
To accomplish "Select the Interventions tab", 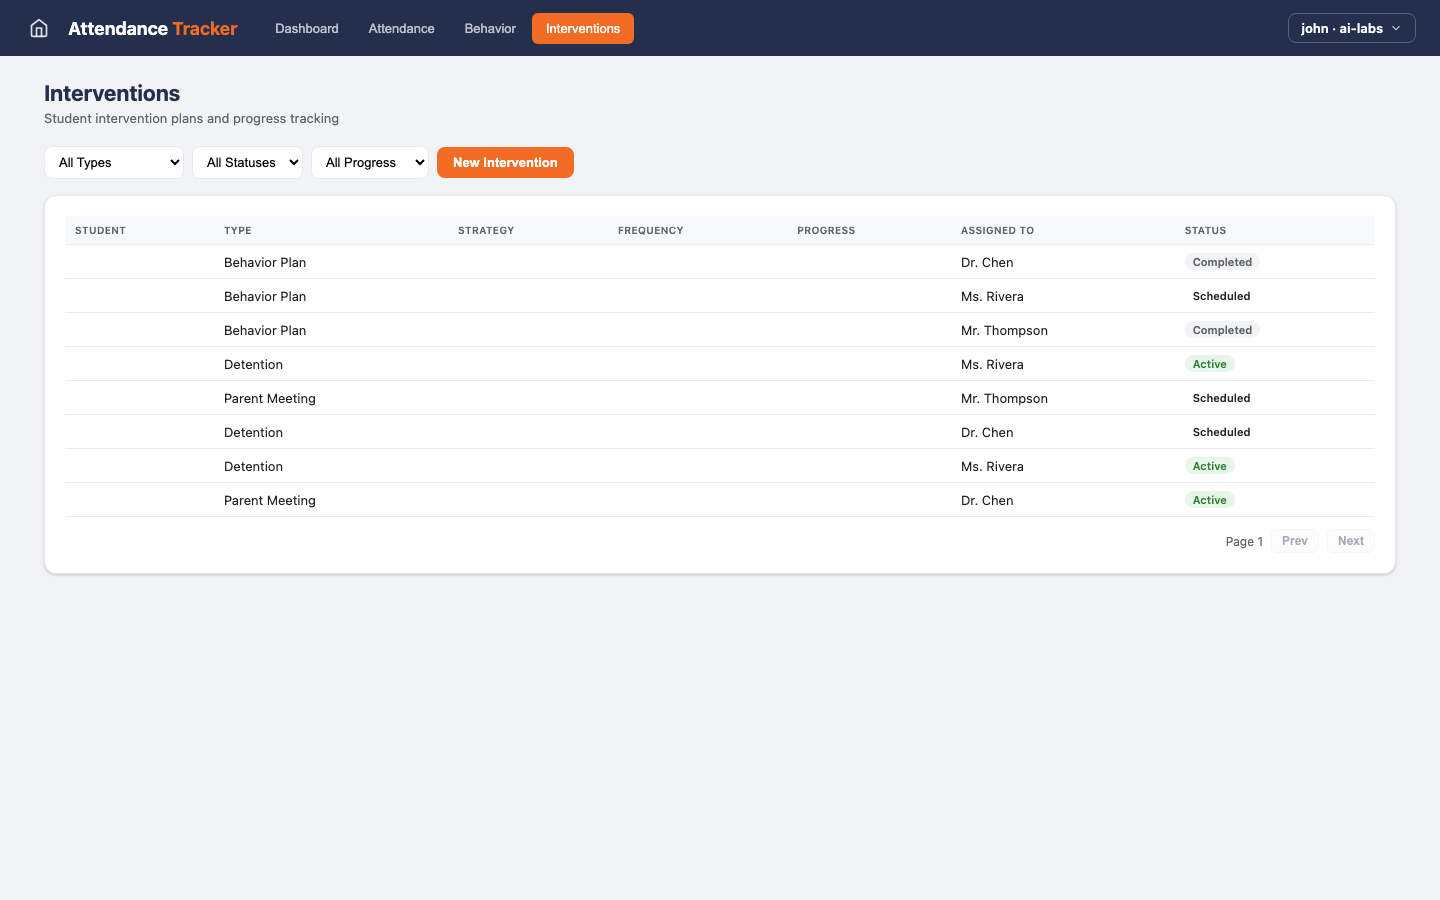I will (582, 28).
